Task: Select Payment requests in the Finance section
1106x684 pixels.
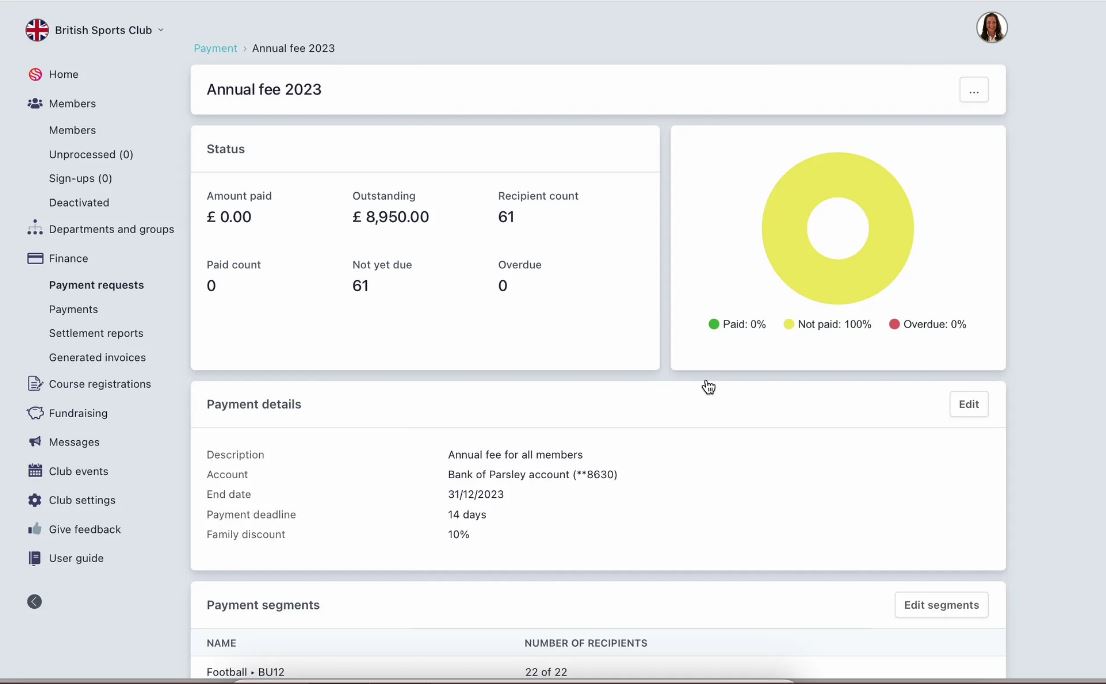Action: 96,284
